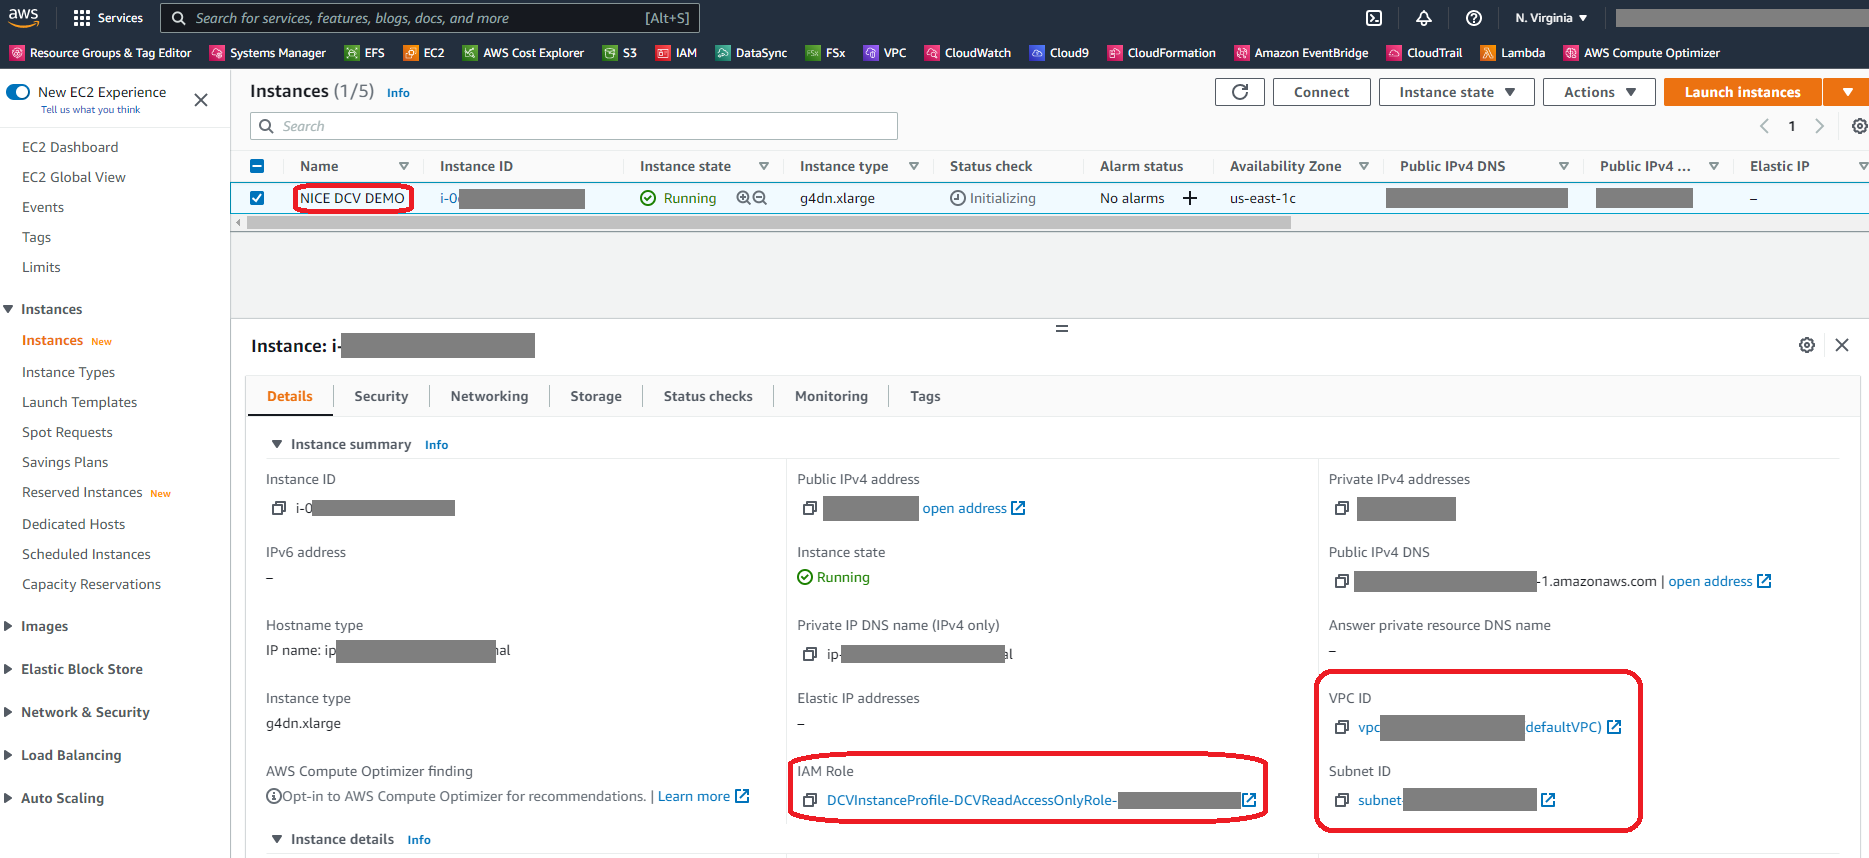The width and height of the screenshot is (1869, 858).
Task: Open AWS Compute Optimizer shortcut
Action: coord(1642,53)
